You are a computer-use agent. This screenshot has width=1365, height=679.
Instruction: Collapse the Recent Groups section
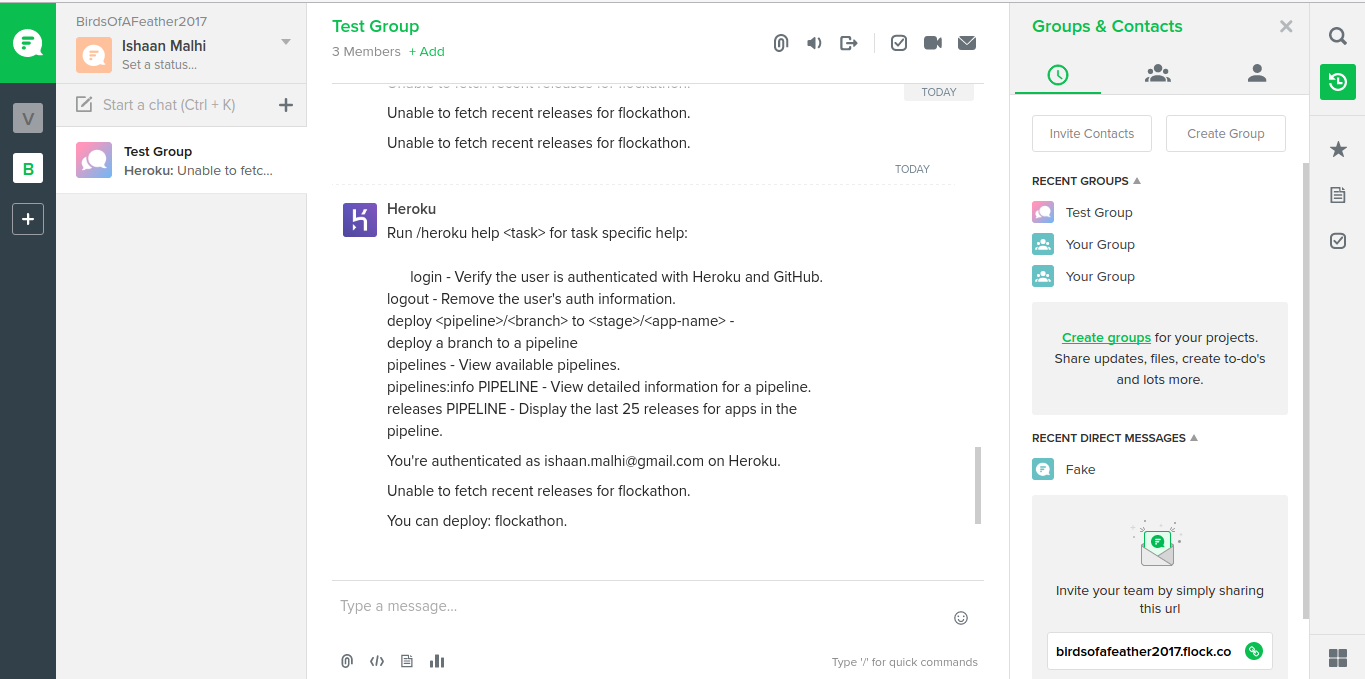pyautogui.click(x=1137, y=181)
